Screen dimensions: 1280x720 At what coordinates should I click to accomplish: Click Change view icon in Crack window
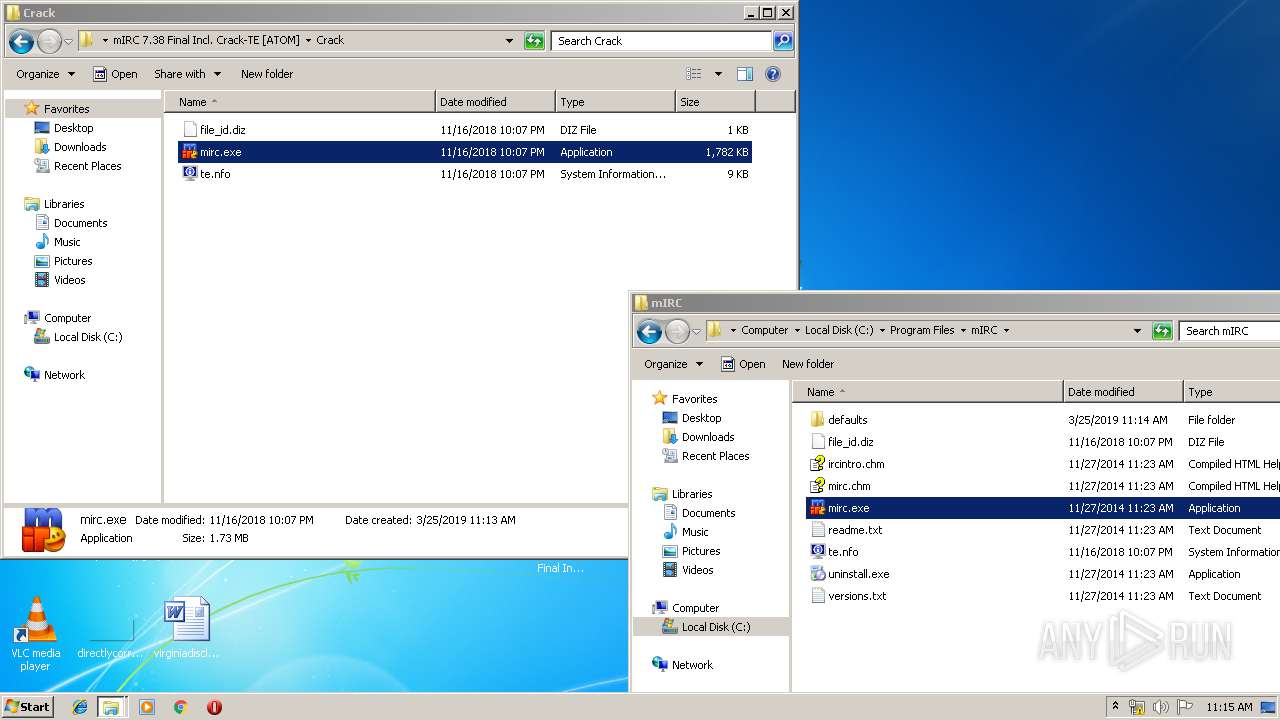tap(694, 74)
